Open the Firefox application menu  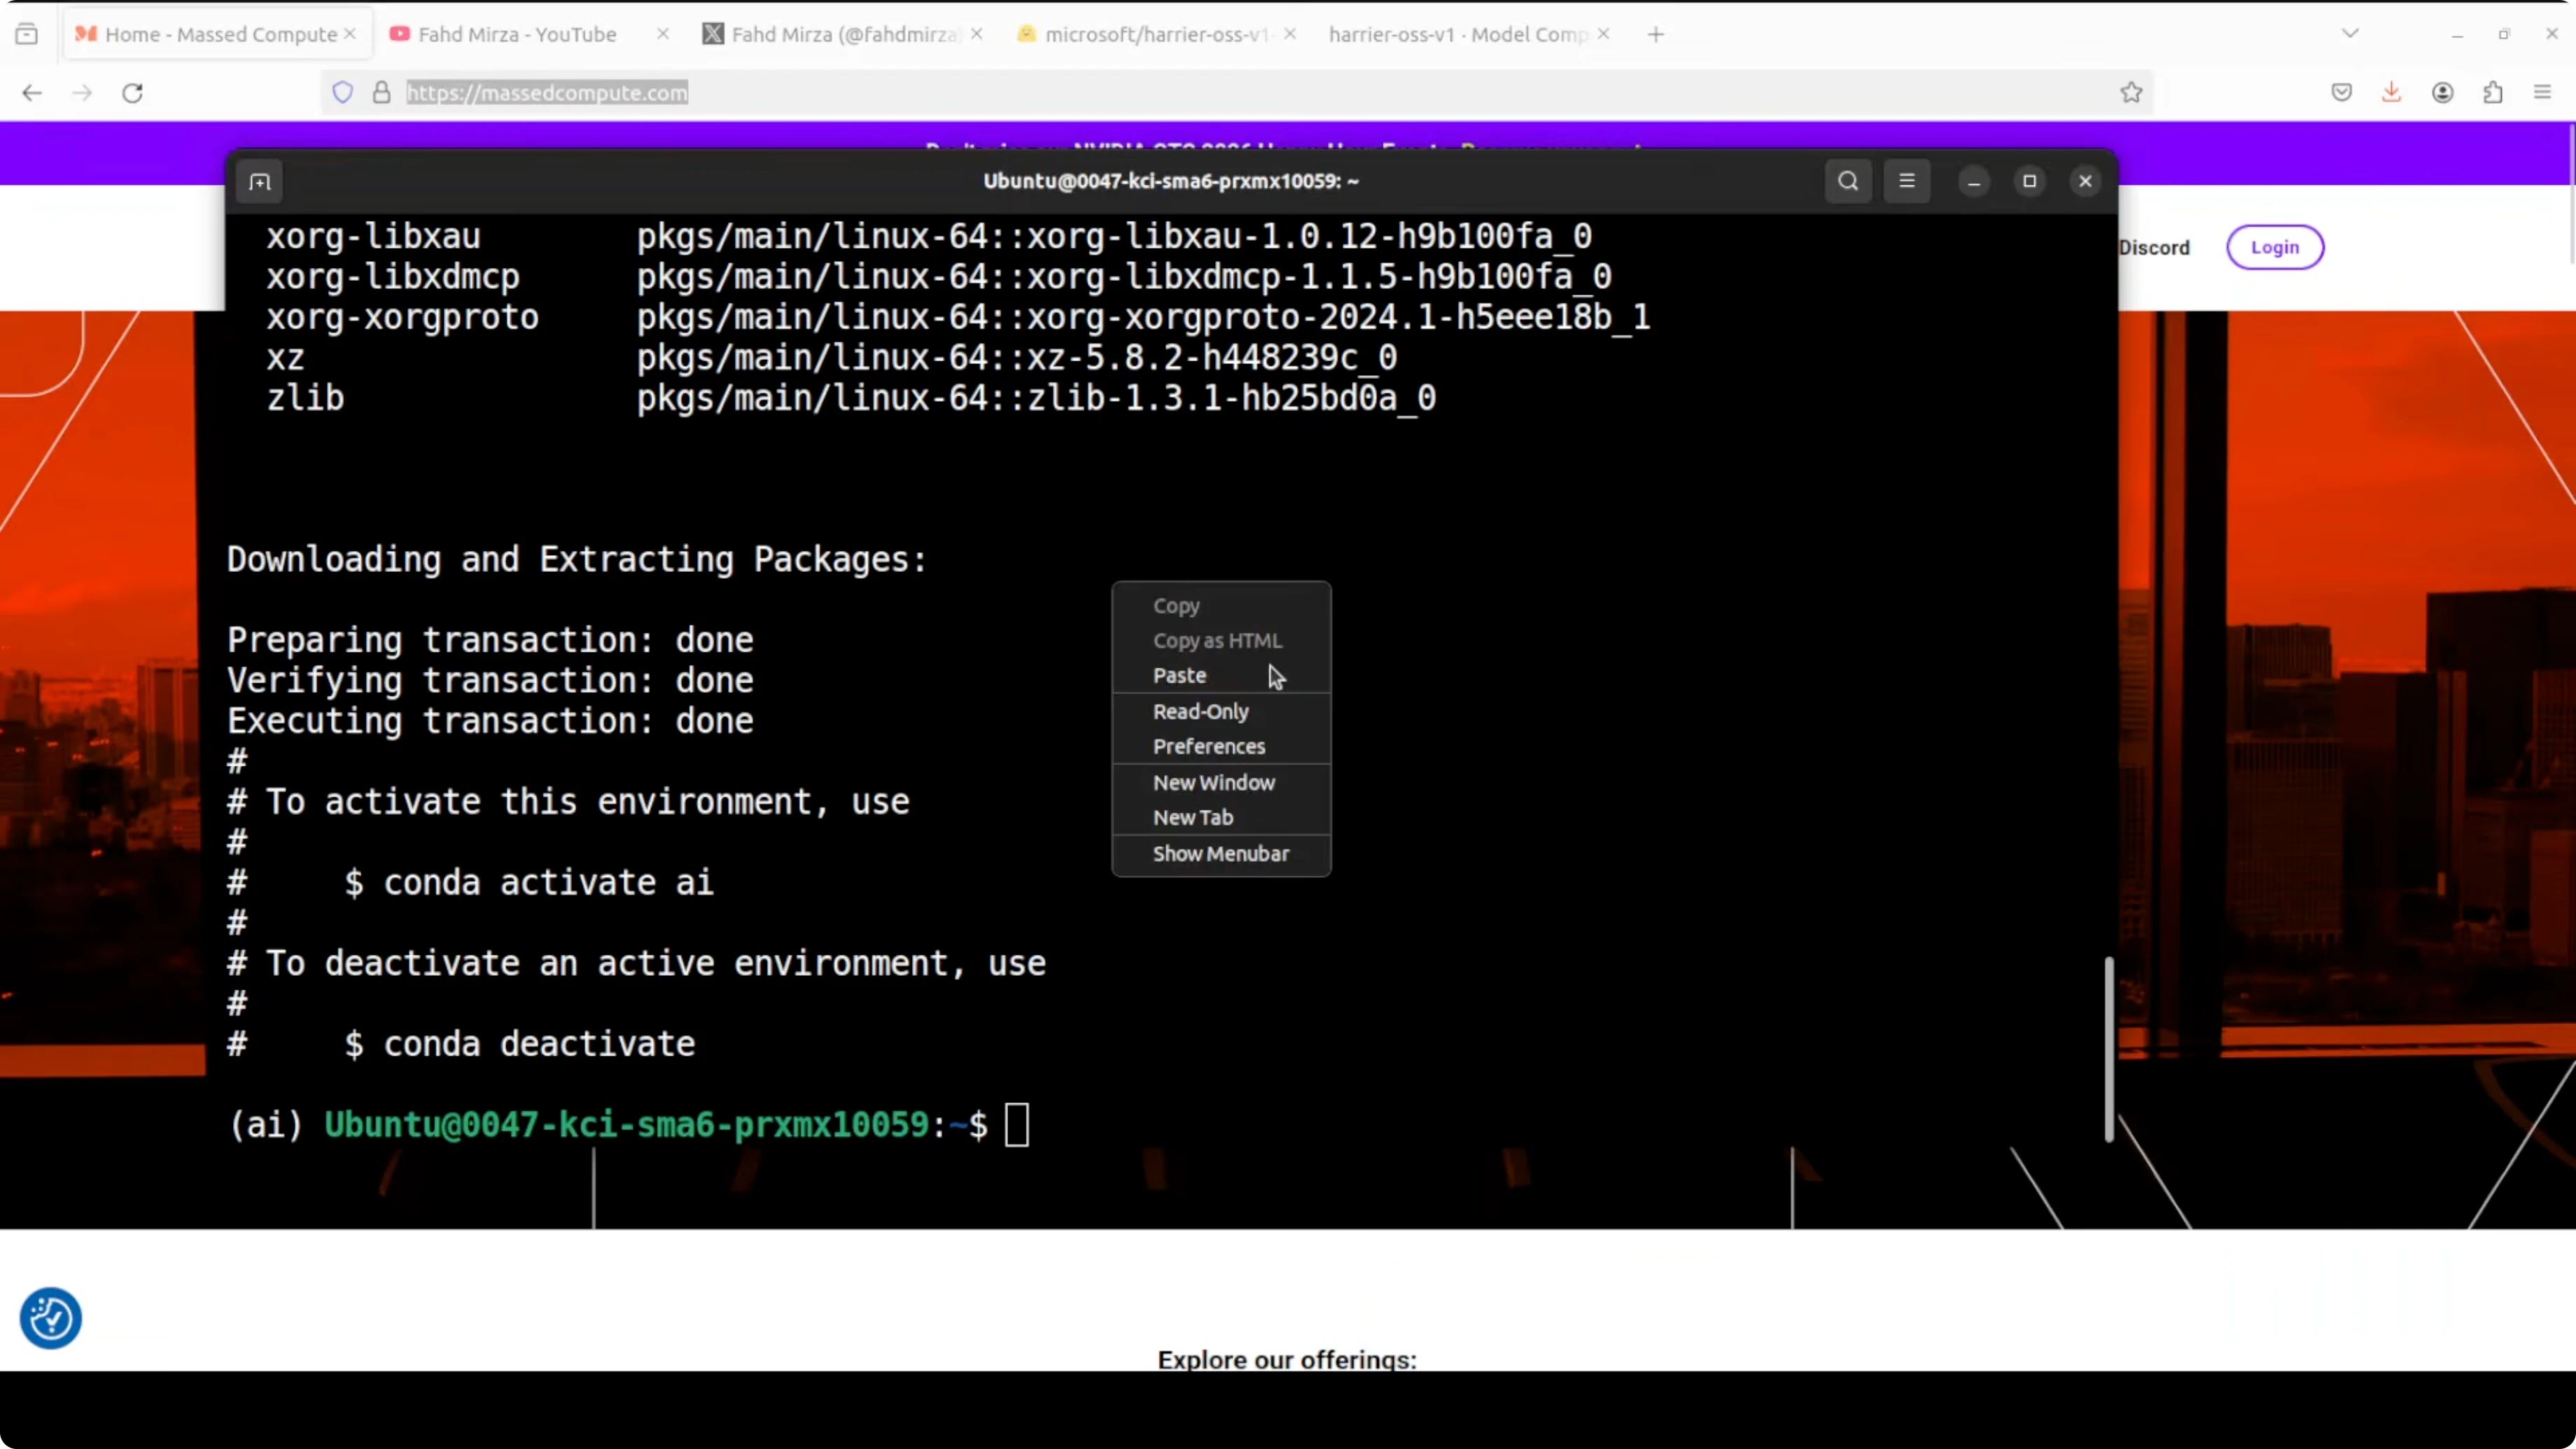point(2542,93)
